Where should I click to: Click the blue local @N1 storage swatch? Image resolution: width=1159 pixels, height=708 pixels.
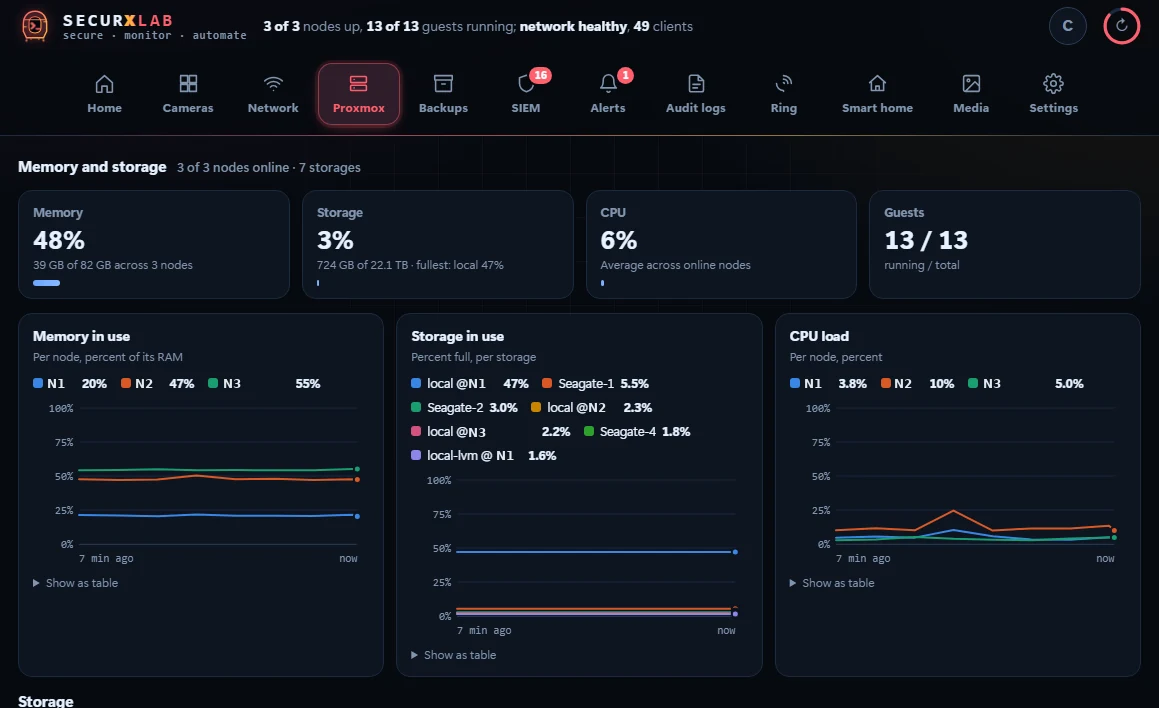pos(416,383)
